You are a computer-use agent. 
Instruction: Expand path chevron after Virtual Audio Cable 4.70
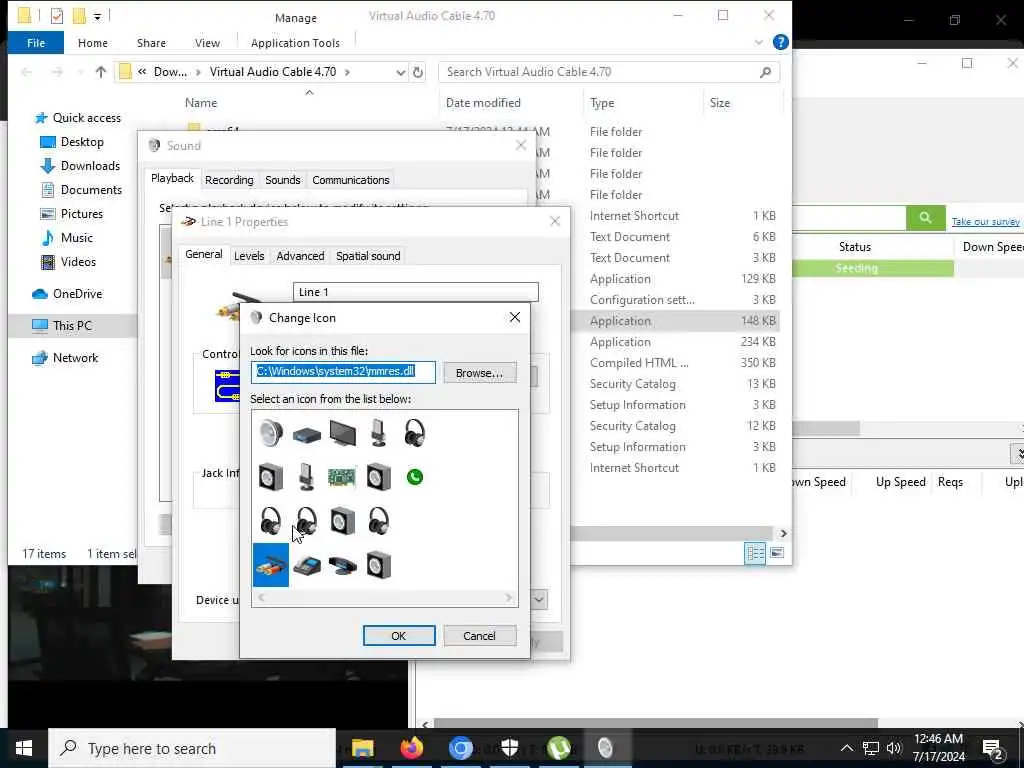pos(347,72)
